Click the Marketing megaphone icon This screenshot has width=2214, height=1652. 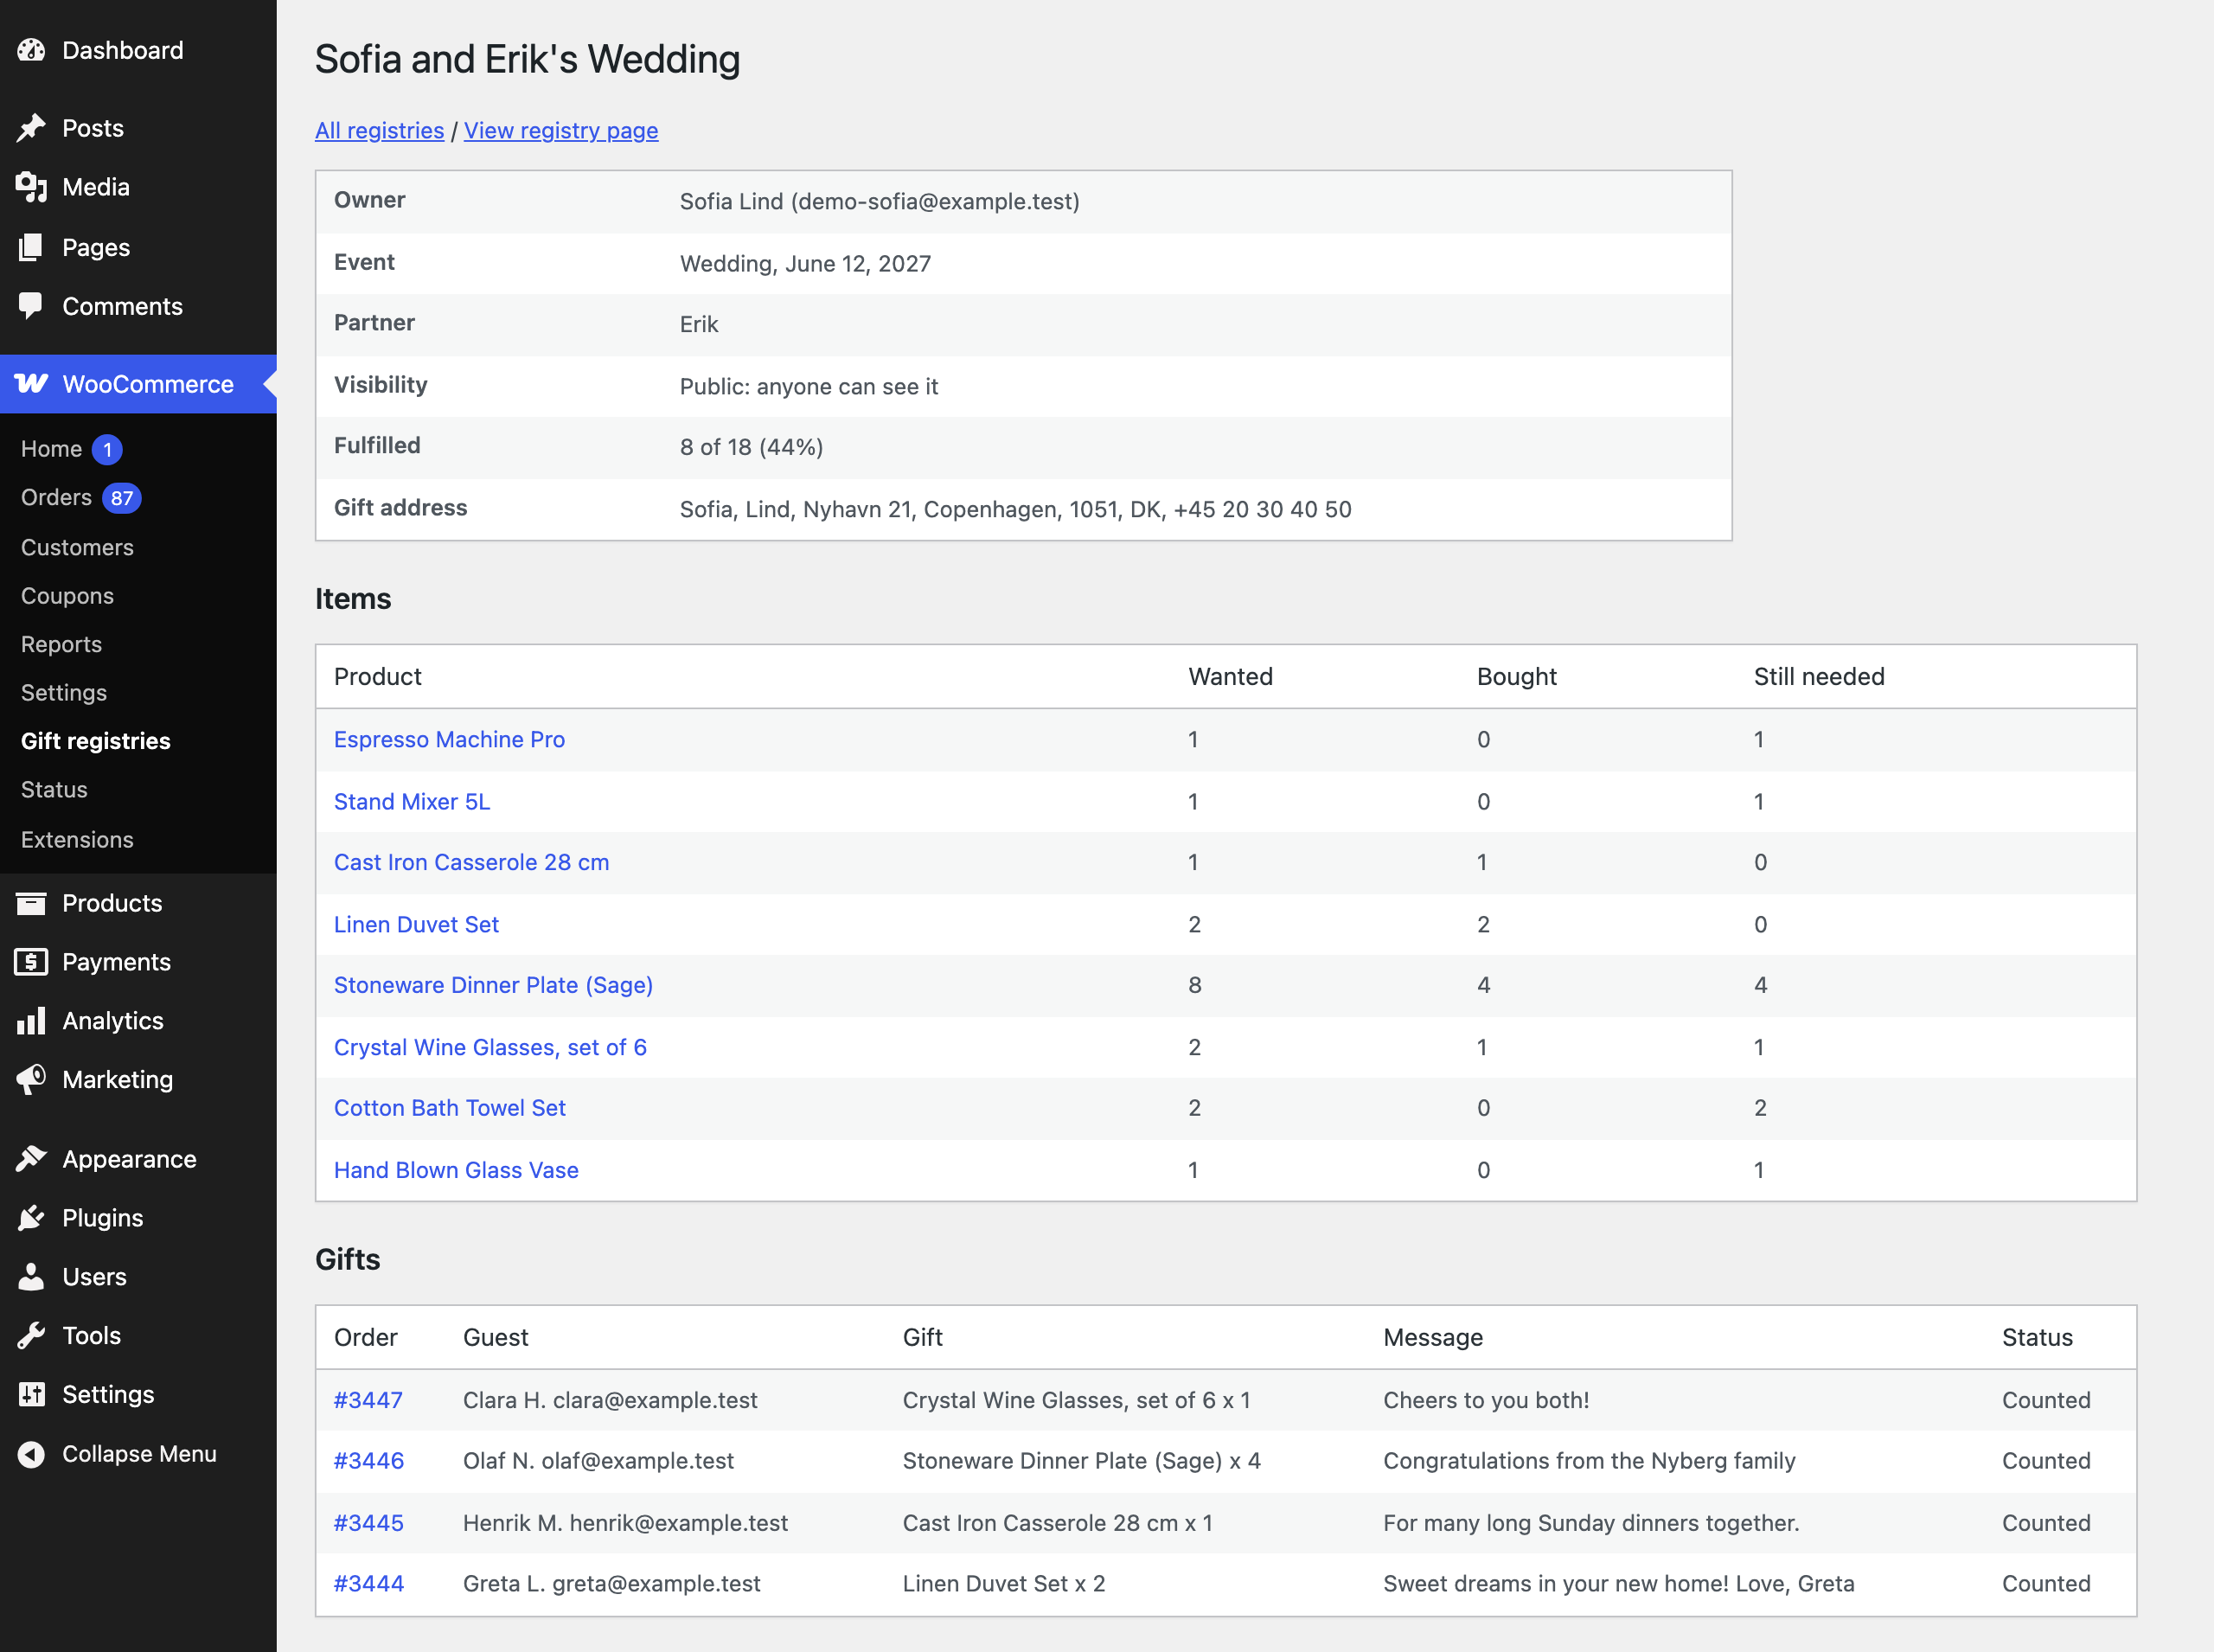coord(31,1080)
